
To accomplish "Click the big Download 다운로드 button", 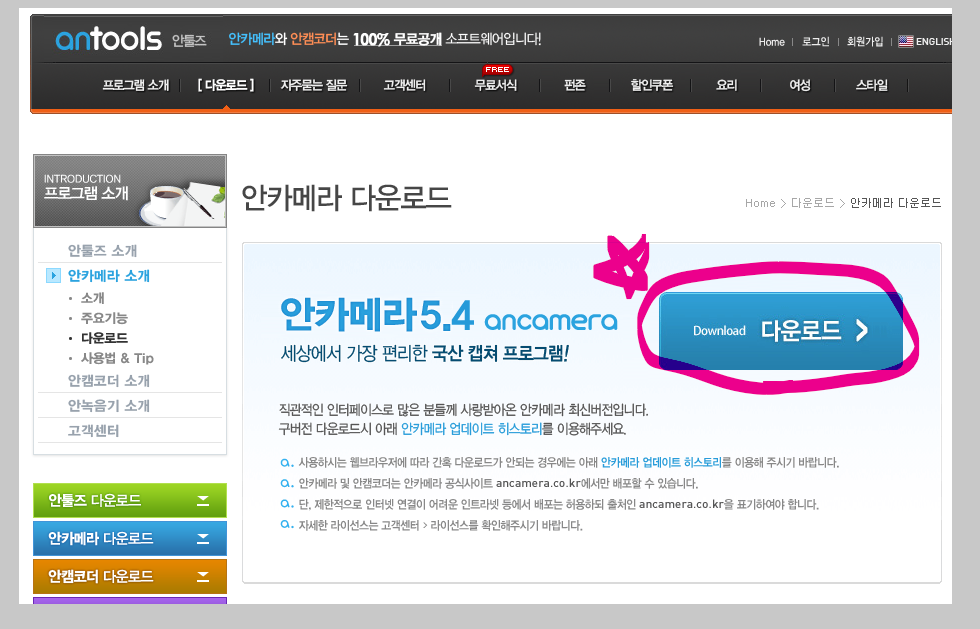I will click(x=781, y=330).
